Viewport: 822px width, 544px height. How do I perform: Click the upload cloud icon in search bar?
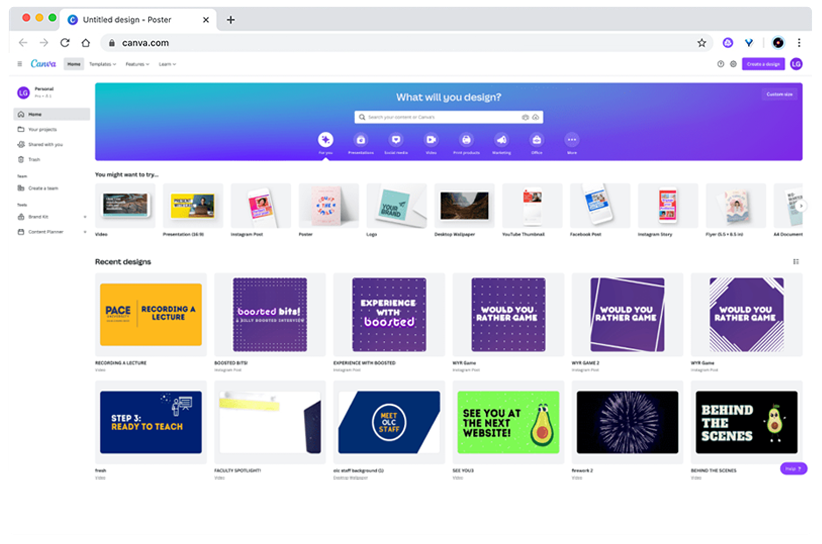point(536,117)
